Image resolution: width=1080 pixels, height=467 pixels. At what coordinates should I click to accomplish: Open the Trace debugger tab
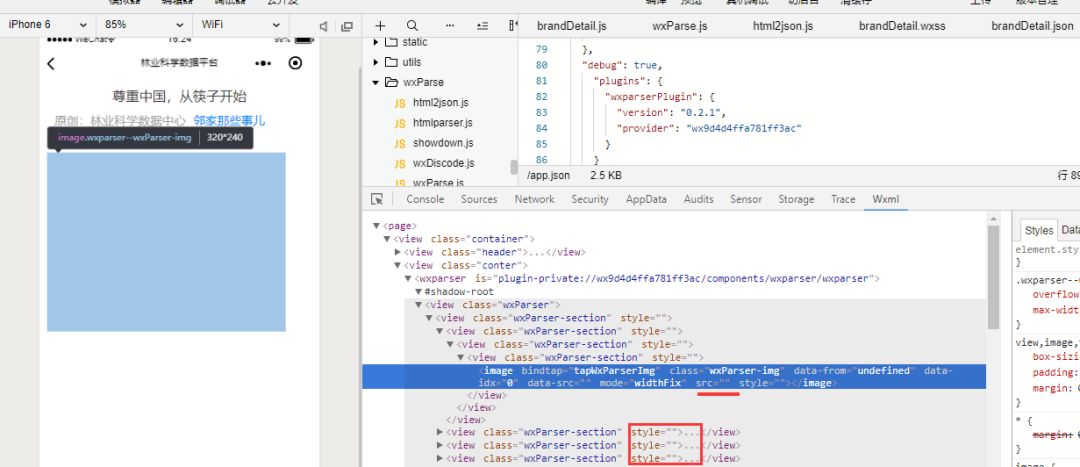[x=843, y=199]
